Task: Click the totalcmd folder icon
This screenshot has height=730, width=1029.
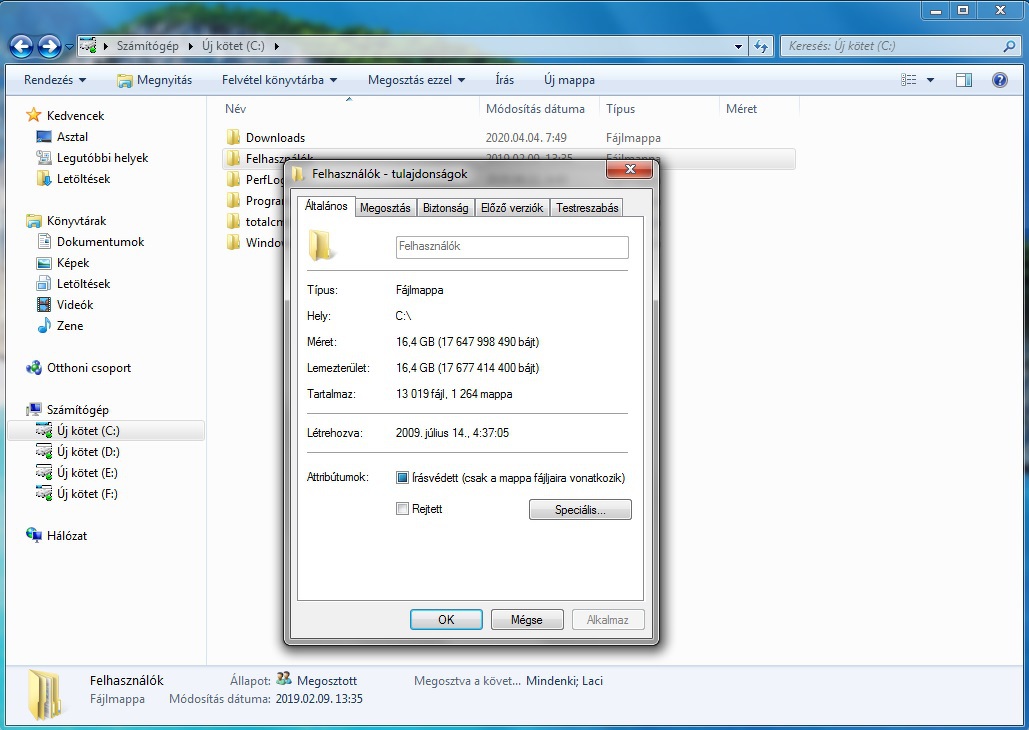Action: pyautogui.click(x=233, y=221)
